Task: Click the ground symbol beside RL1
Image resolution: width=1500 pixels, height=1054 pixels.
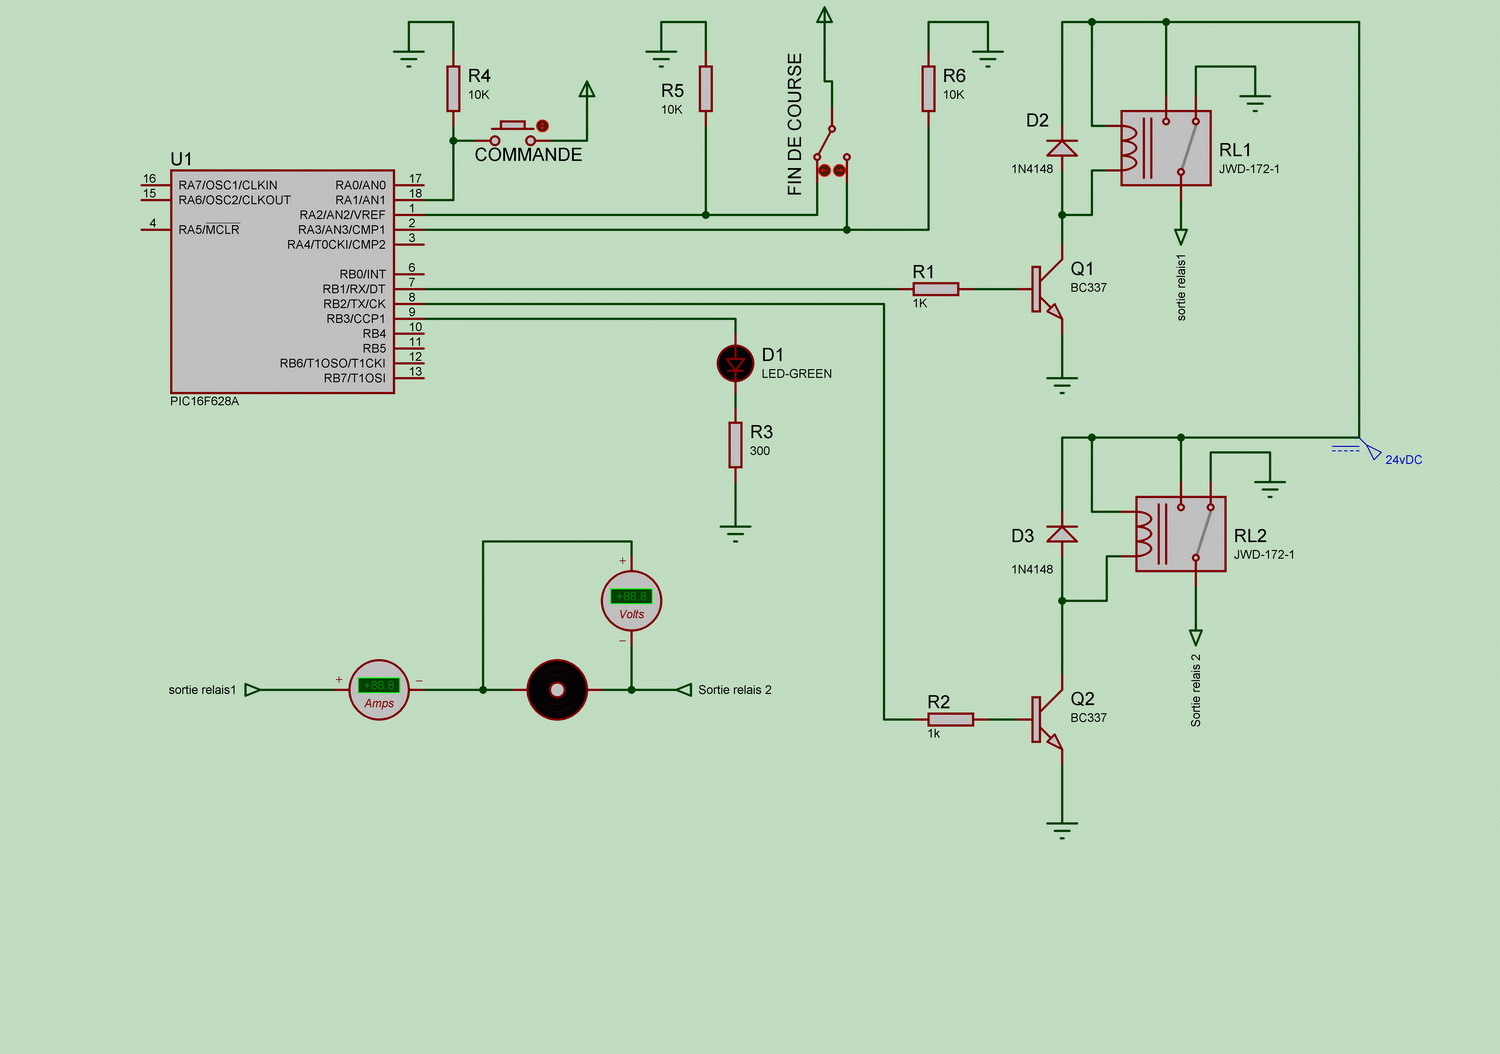Action: point(1255,103)
